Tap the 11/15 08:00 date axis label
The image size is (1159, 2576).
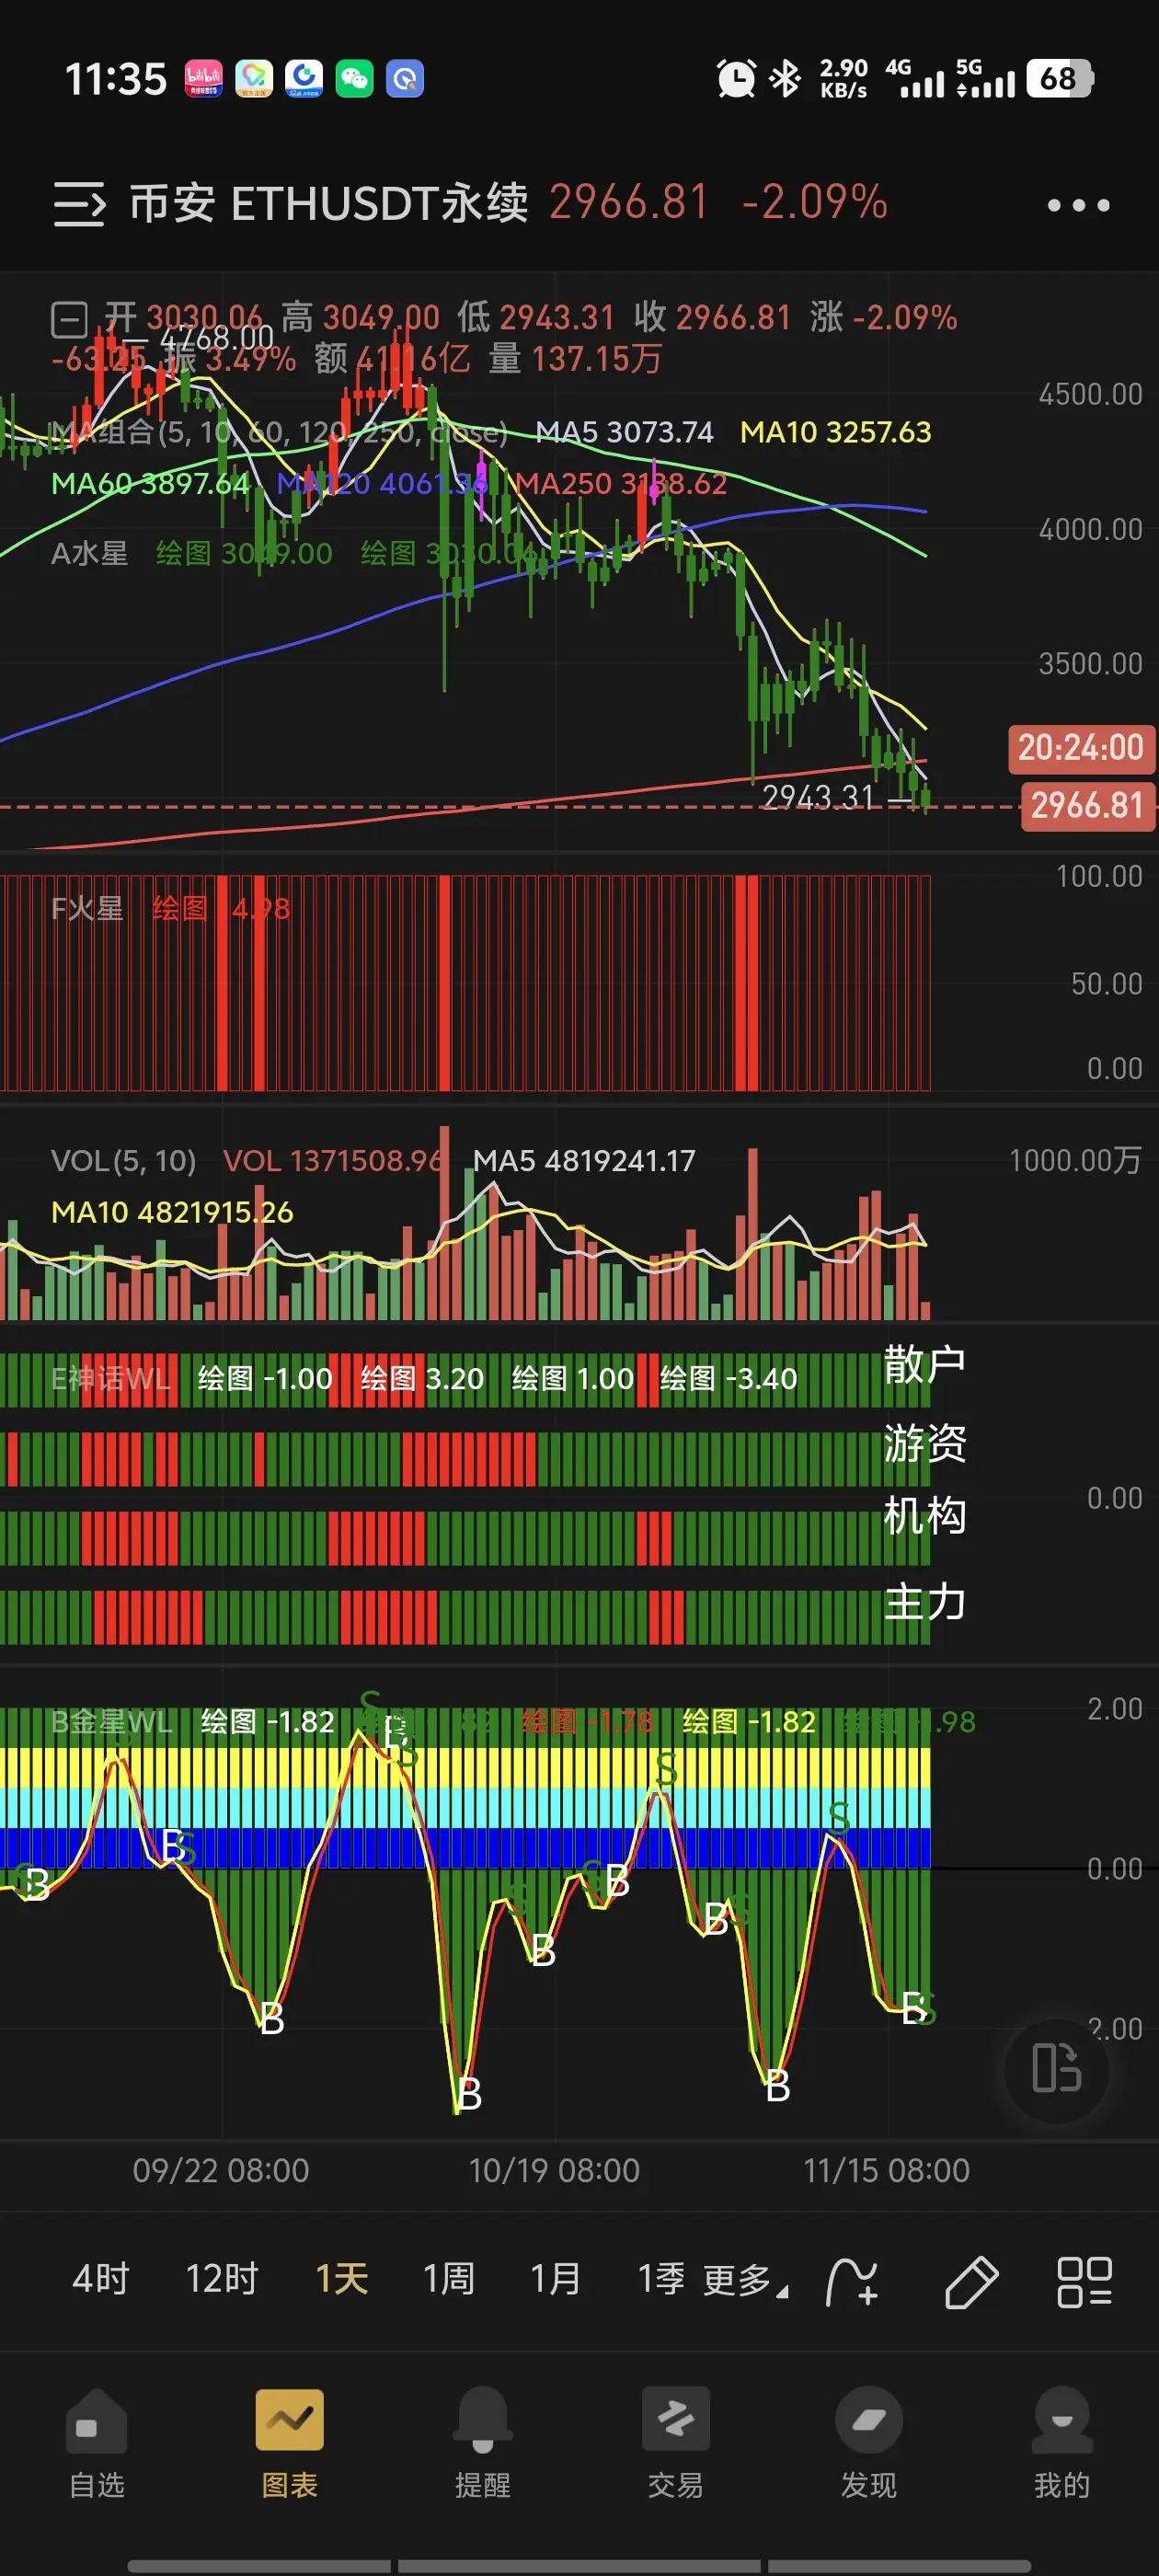click(x=886, y=2170)
